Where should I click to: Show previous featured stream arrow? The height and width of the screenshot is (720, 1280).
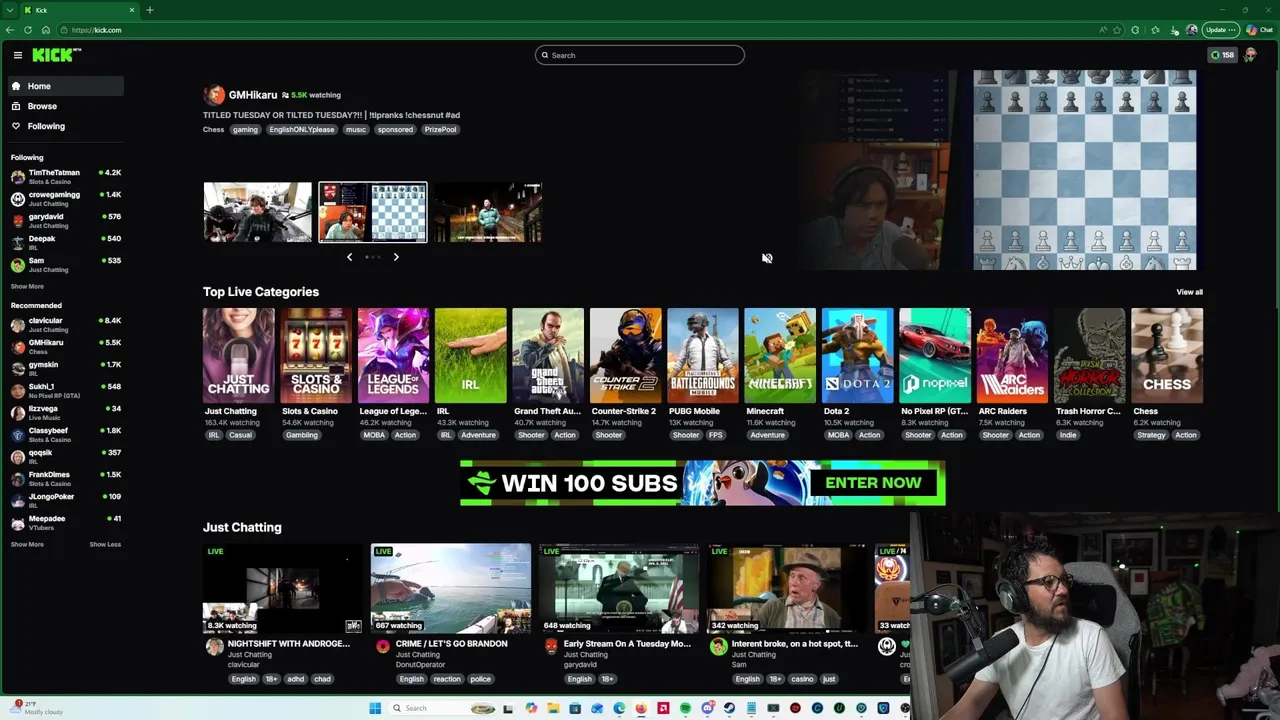349,257
